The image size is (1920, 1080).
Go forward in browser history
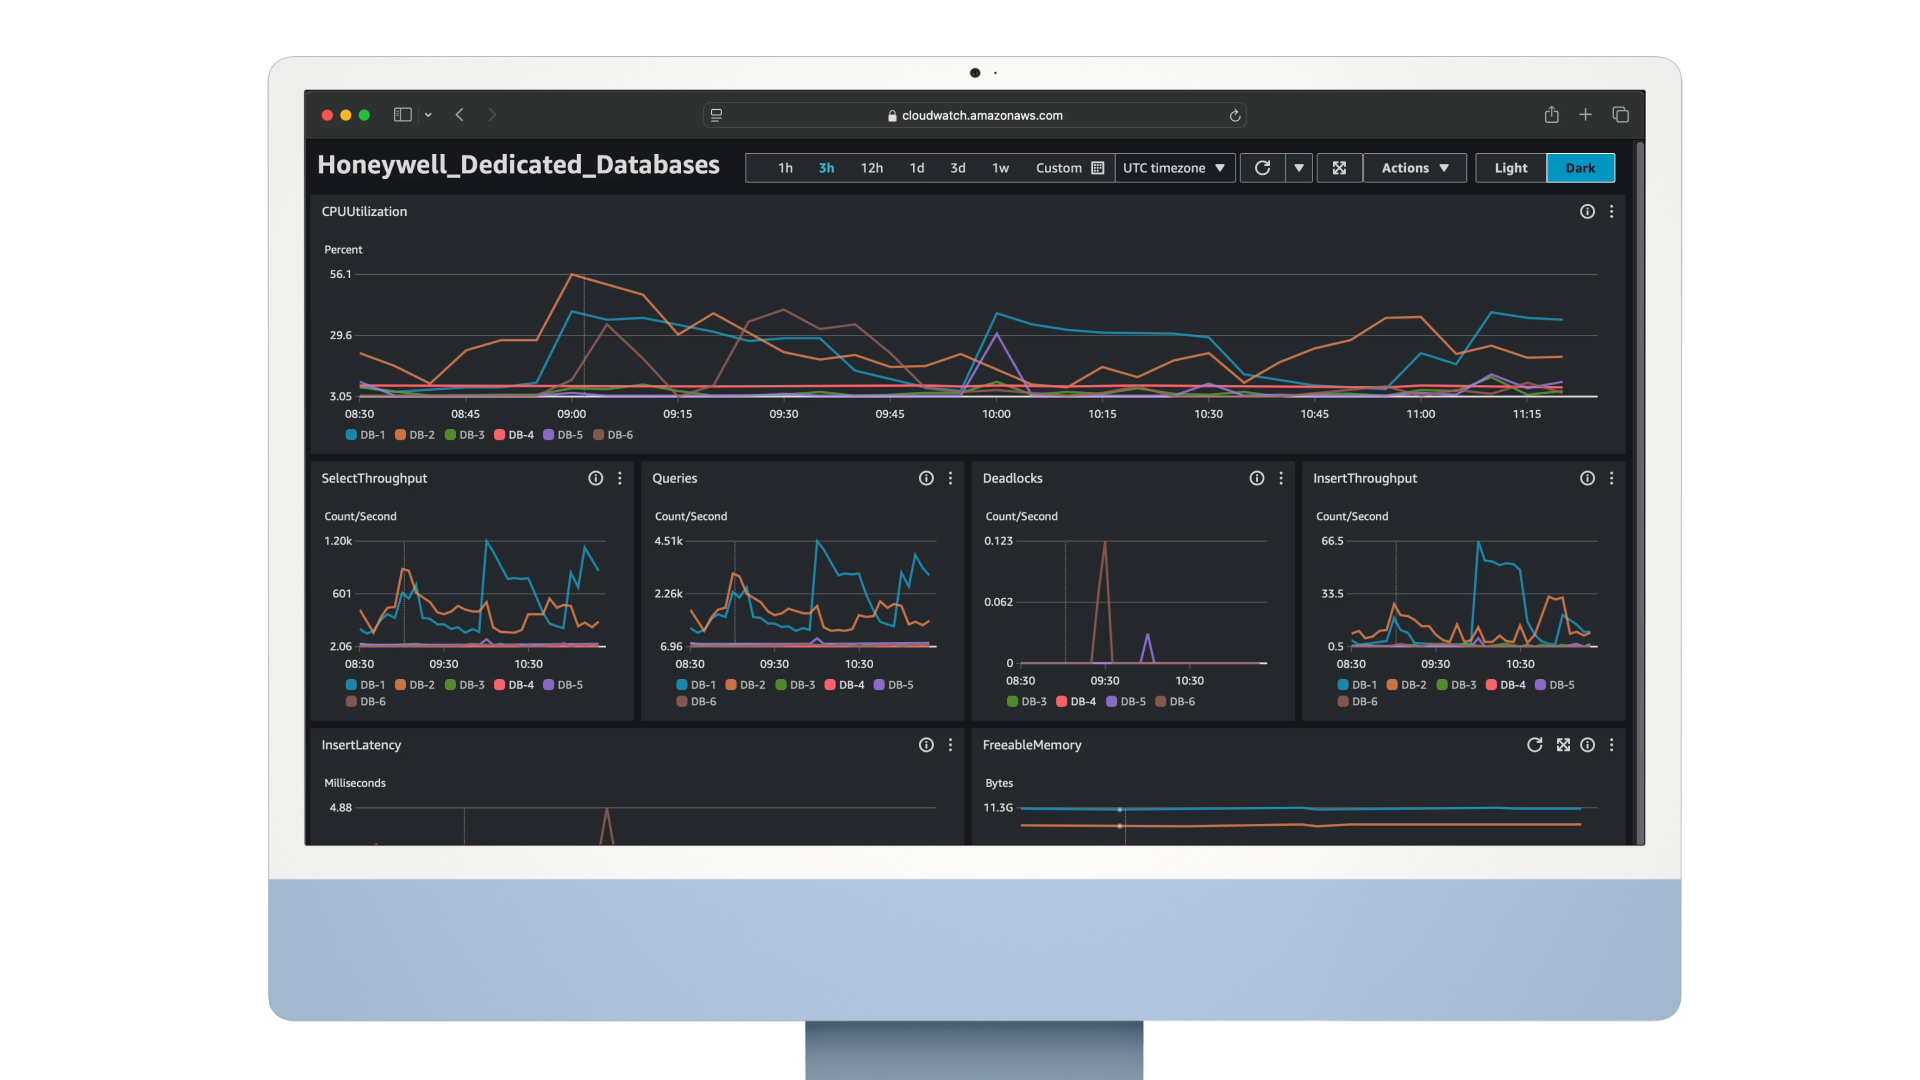[x=492, y=115]
